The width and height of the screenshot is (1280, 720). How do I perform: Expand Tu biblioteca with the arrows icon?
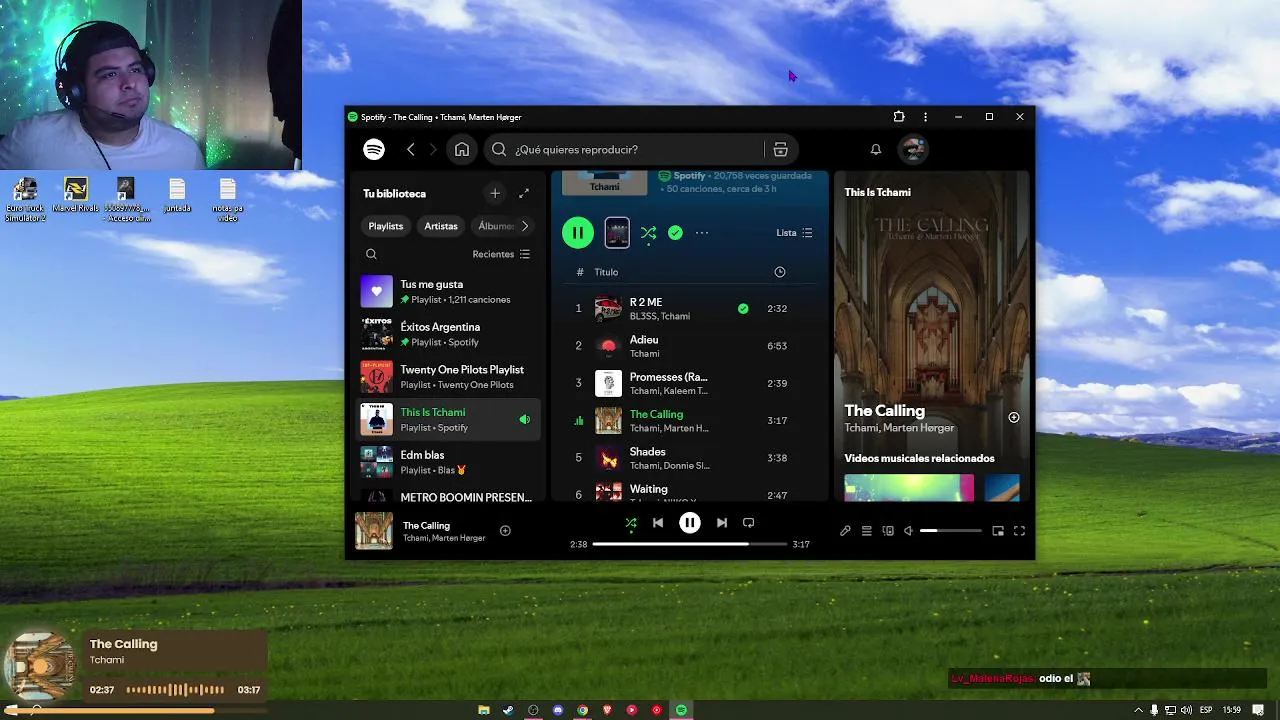coord(524,193)
